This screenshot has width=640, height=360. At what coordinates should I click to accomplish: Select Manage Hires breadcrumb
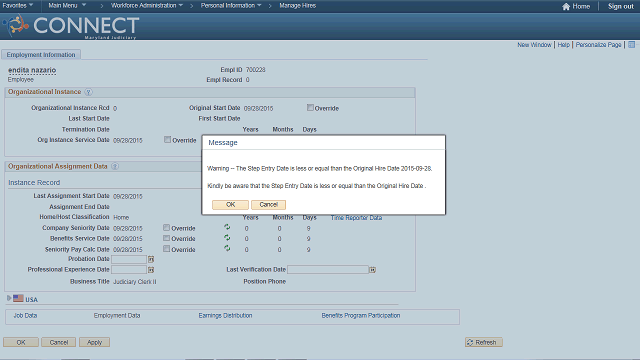click(x=298, y=6)
